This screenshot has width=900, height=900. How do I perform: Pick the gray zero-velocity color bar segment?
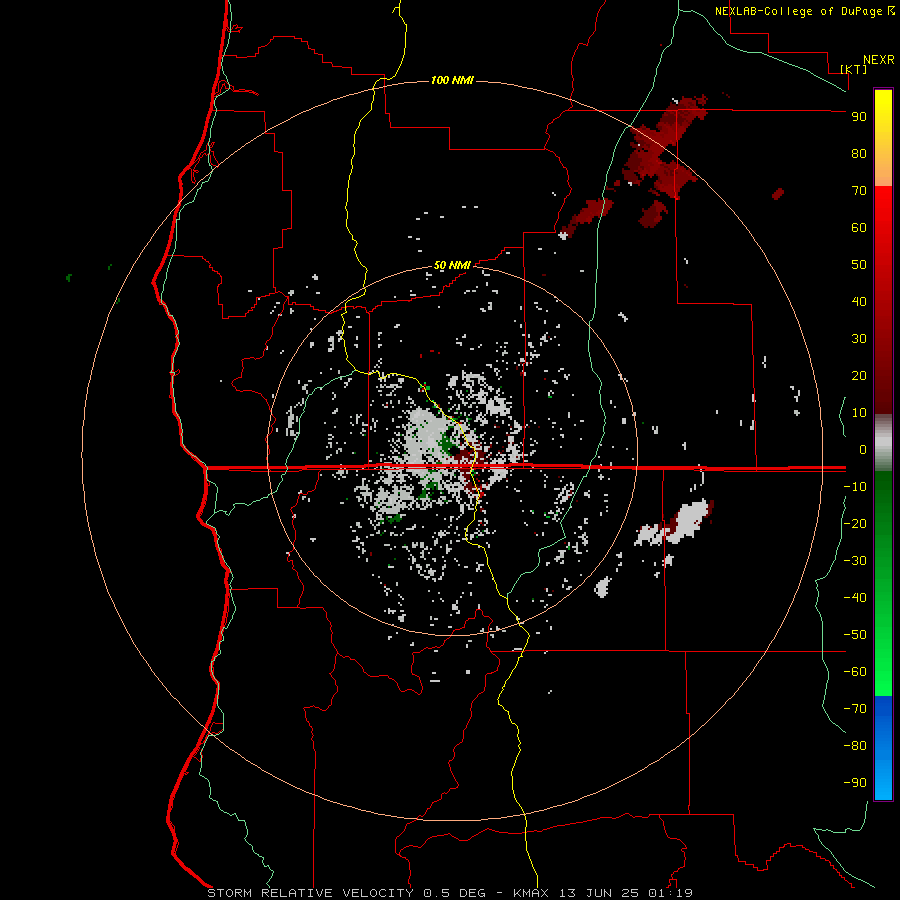click(883, 443)
